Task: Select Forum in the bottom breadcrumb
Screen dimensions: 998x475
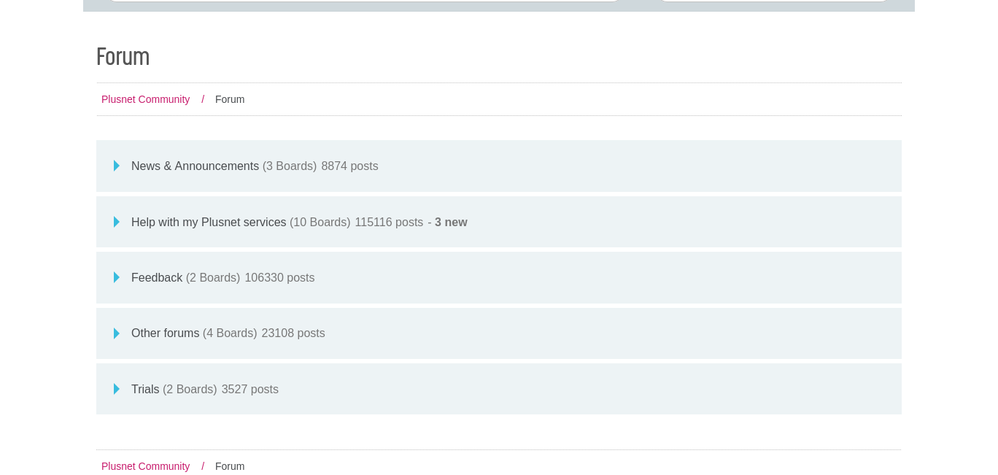Action: (x=229, y=466)
